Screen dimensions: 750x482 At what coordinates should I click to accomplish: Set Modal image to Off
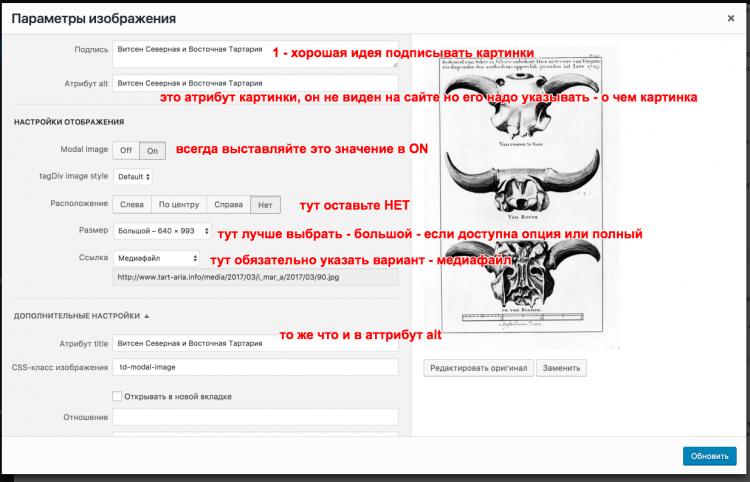[x=126, y=151]
